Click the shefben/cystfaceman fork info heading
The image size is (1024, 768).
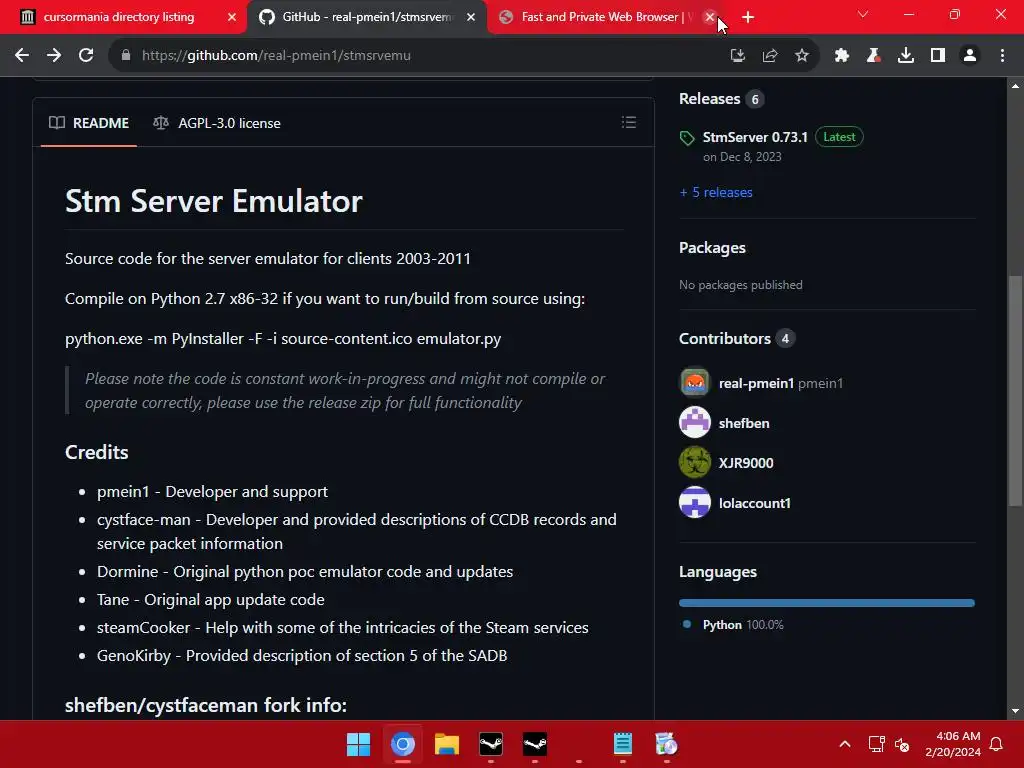(x=206, y=705)
